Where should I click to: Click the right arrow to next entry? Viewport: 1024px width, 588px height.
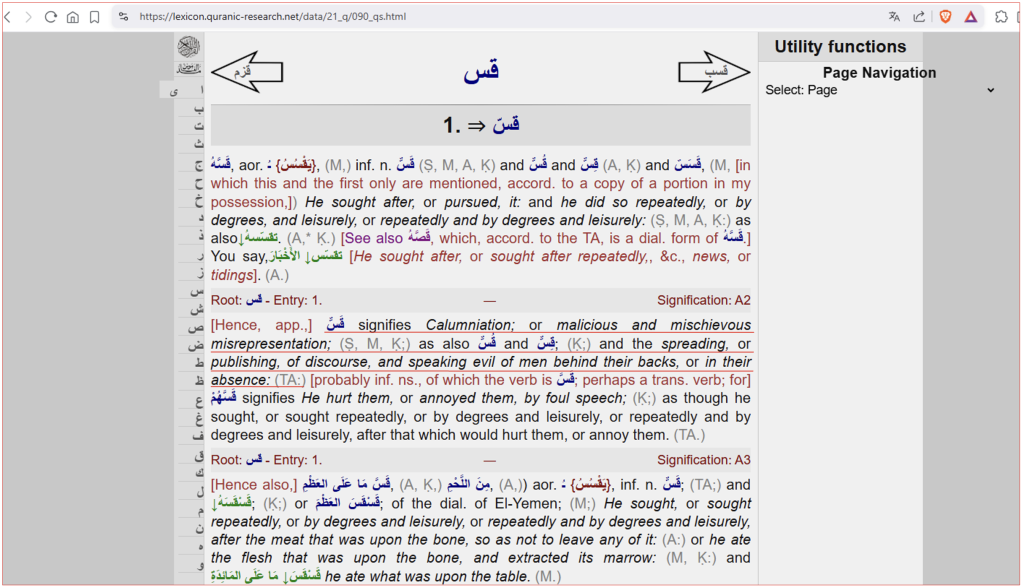pos(714,72)
